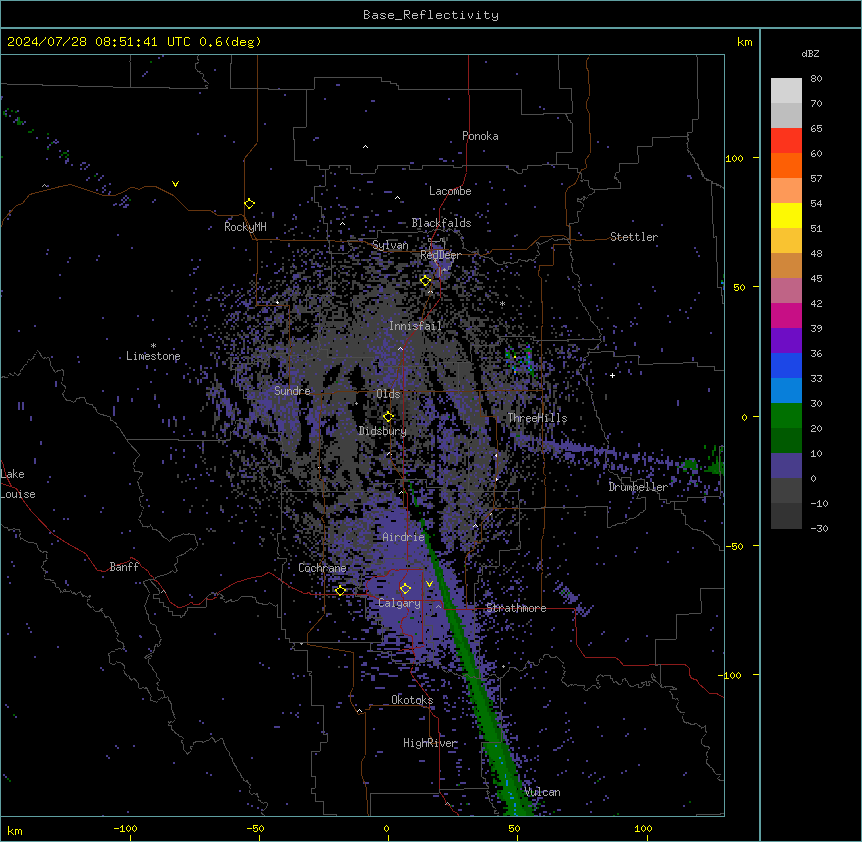Click the light gray 80 dBZ legend swatch
Screen dimensions: 862x842
pos(786,91)
